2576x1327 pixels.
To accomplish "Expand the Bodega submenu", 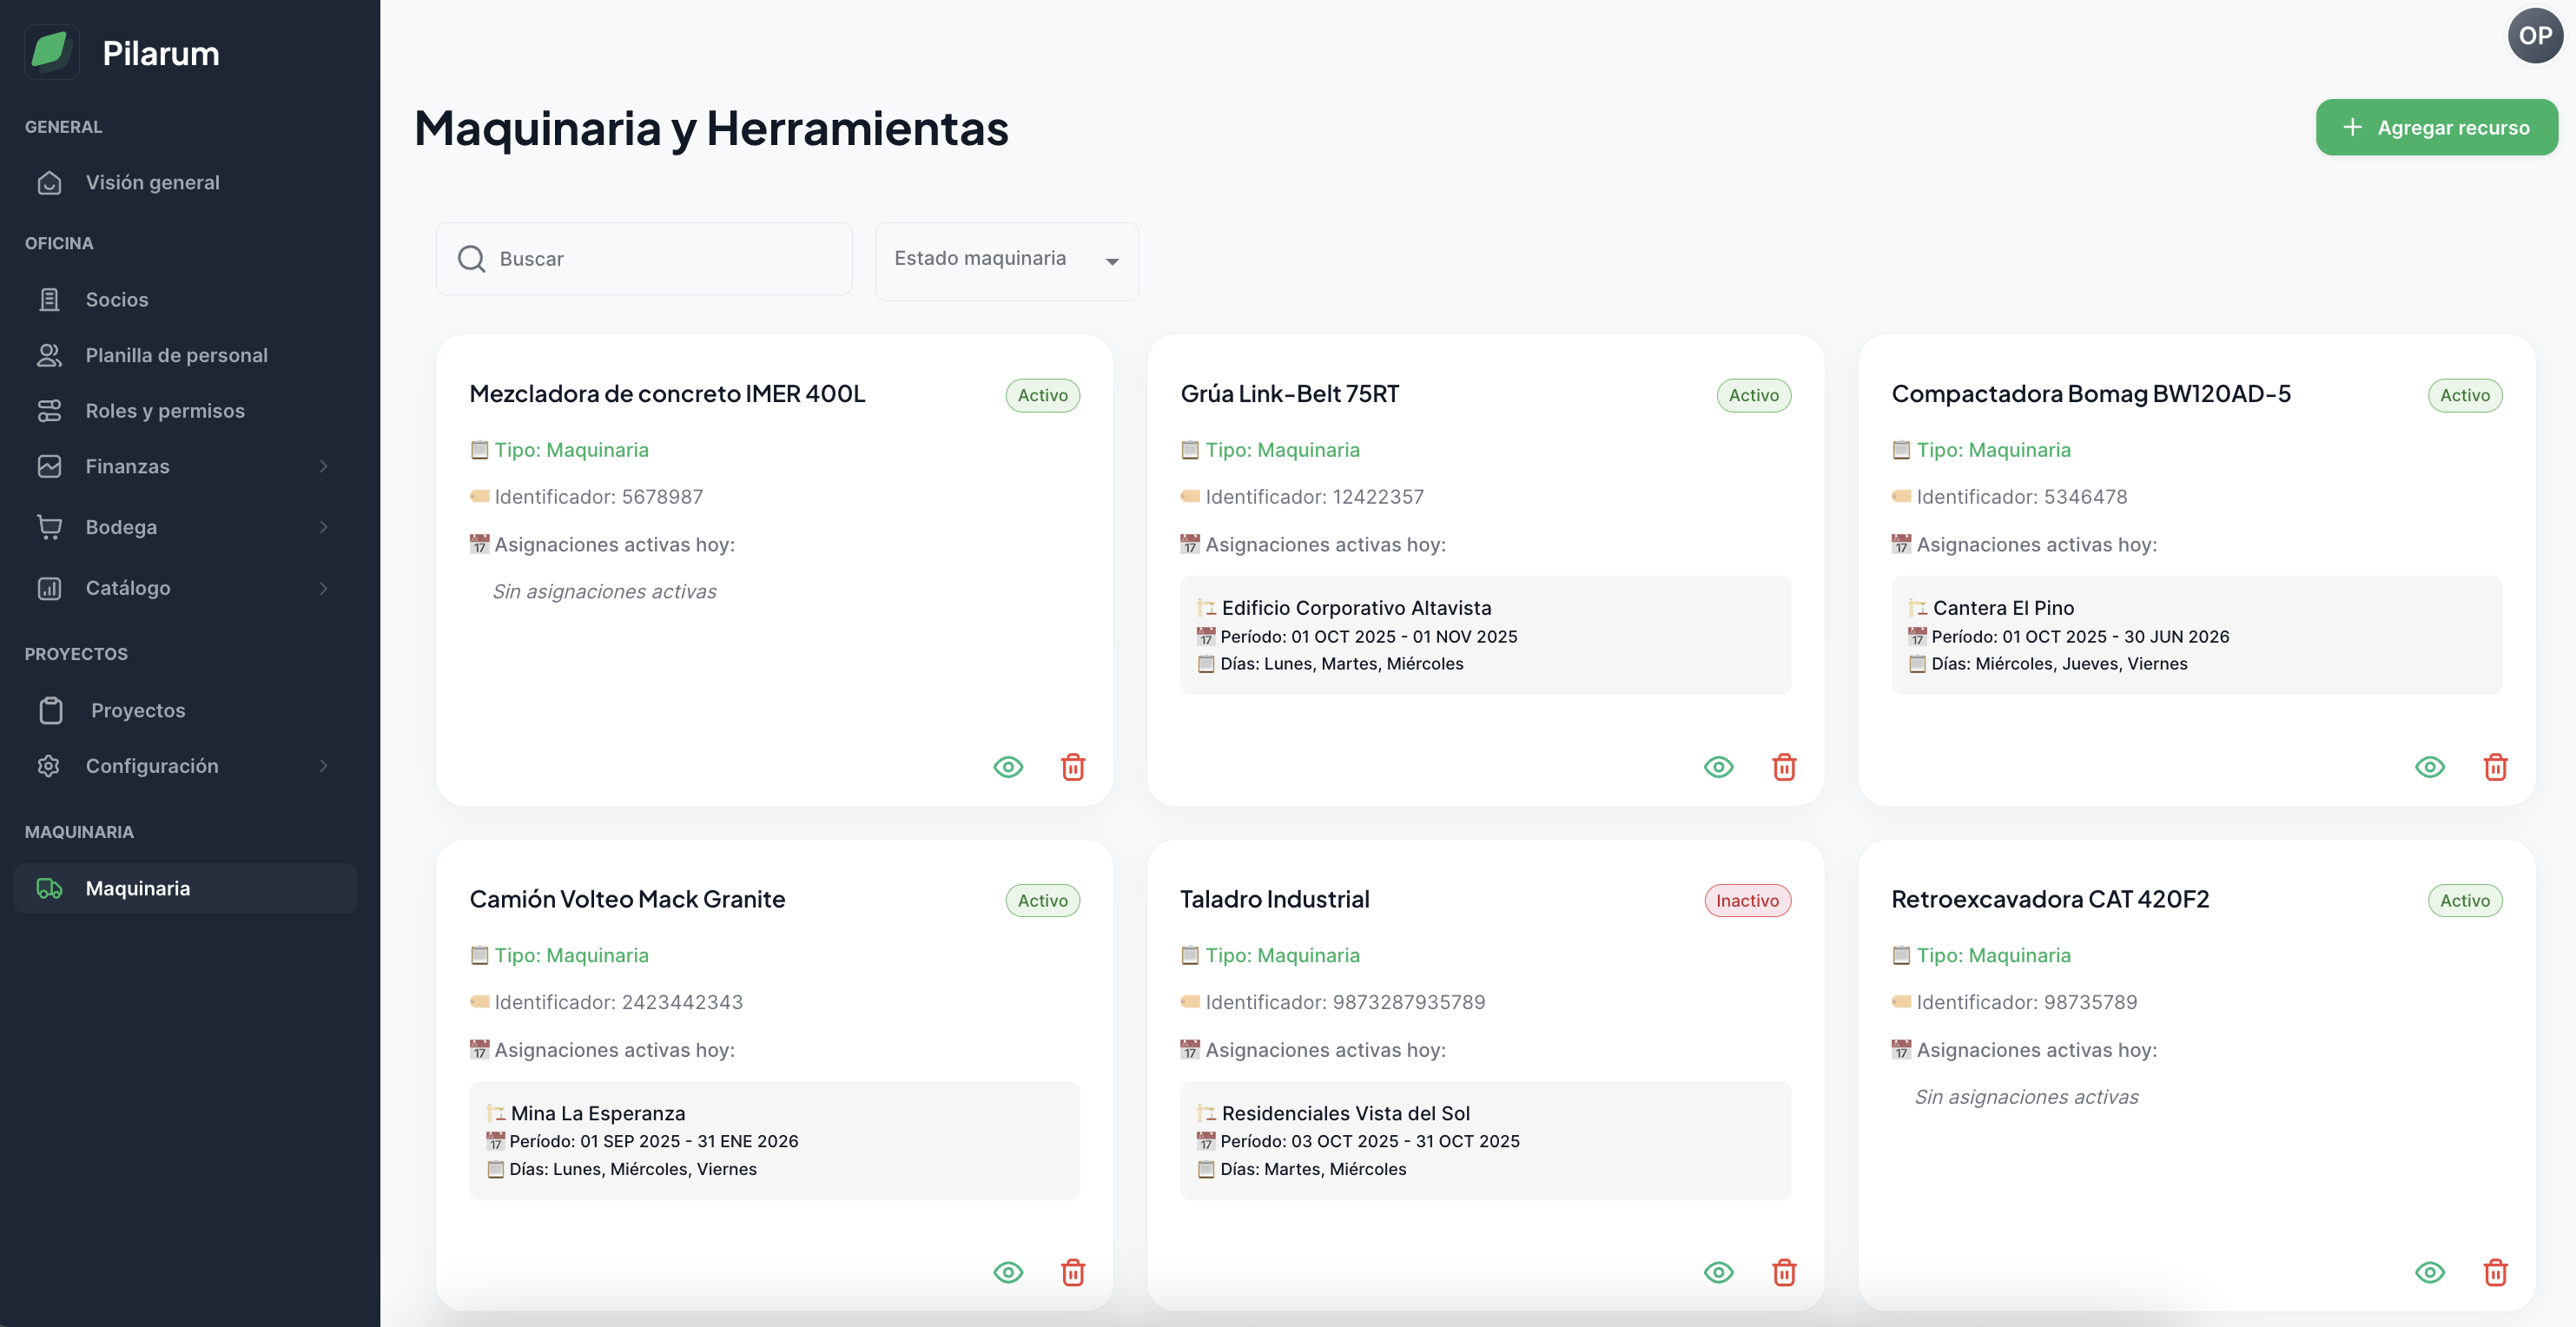I will click(x=120, y=527).
